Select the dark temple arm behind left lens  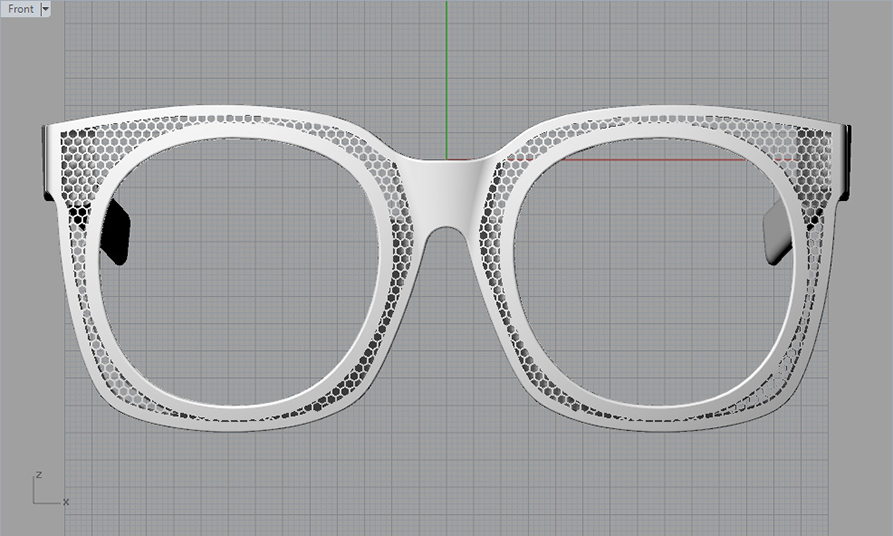(x=117, y=232)
